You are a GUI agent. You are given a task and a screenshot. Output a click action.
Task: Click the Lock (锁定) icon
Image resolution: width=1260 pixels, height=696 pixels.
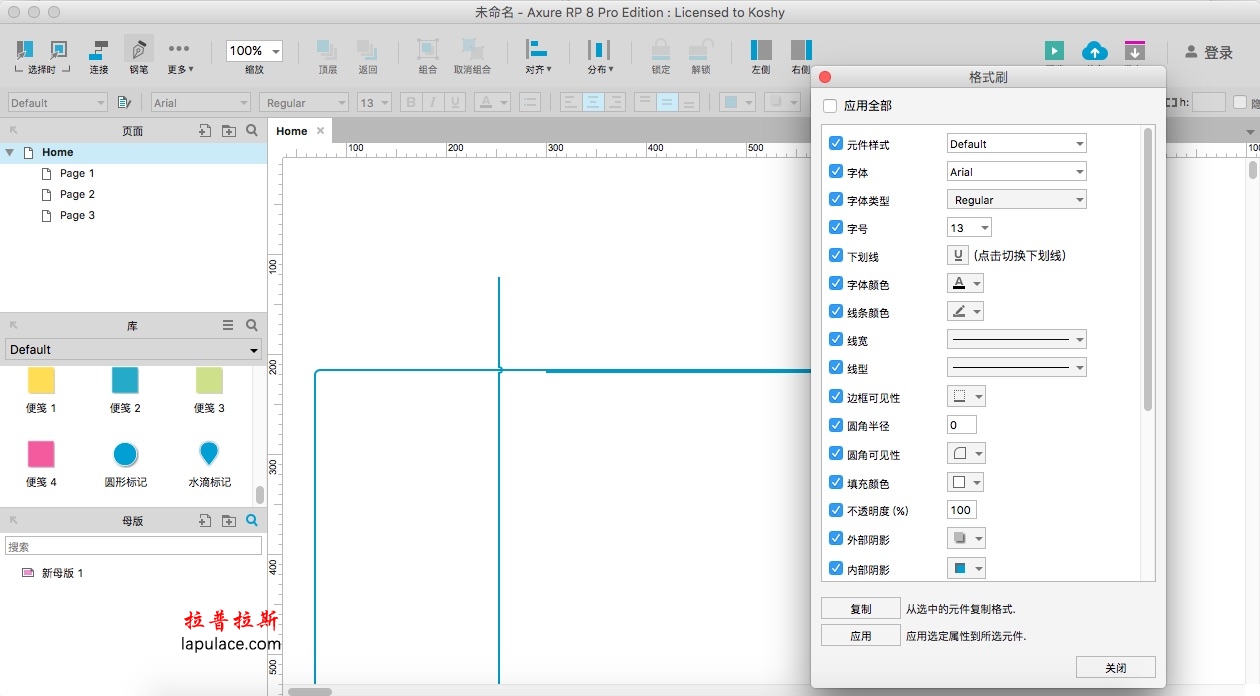pyautogui.click(x=661, y=50)
